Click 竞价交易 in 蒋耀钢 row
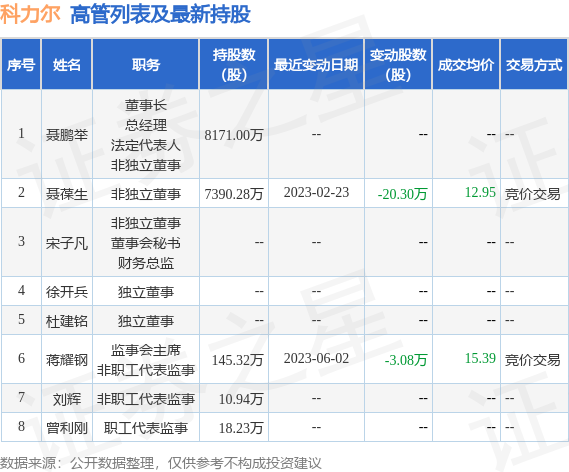The height and width of the screenshot is (472, 569). pyautogui.click(x=532, y=360)
